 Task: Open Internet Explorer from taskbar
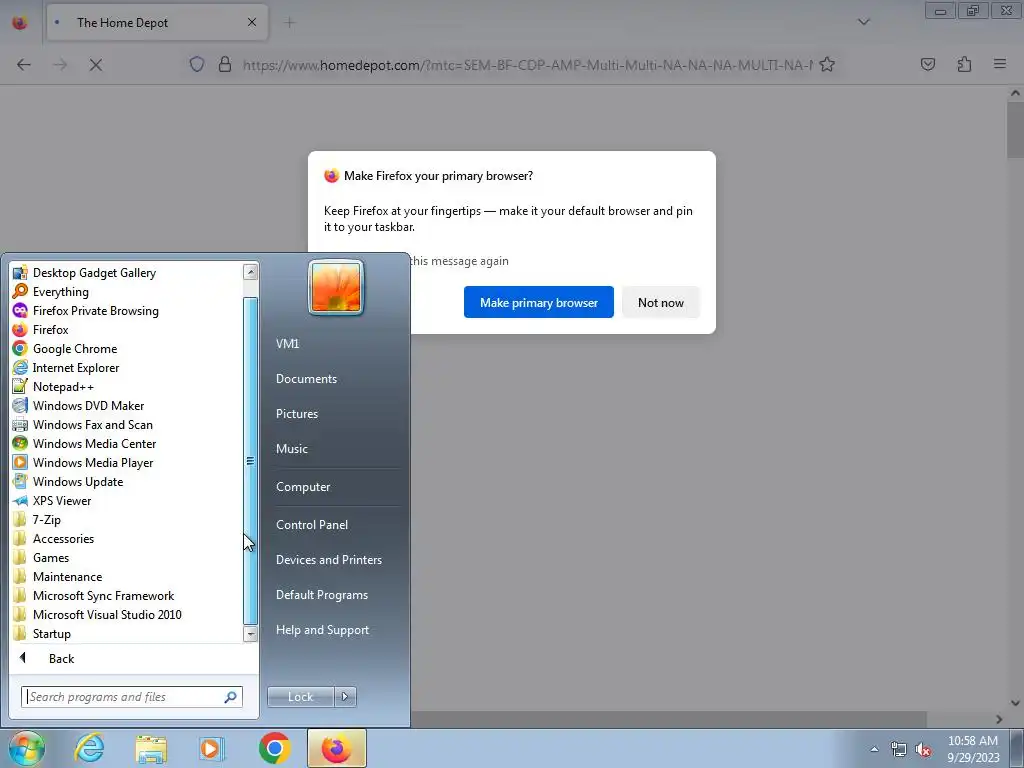point(89,748)
